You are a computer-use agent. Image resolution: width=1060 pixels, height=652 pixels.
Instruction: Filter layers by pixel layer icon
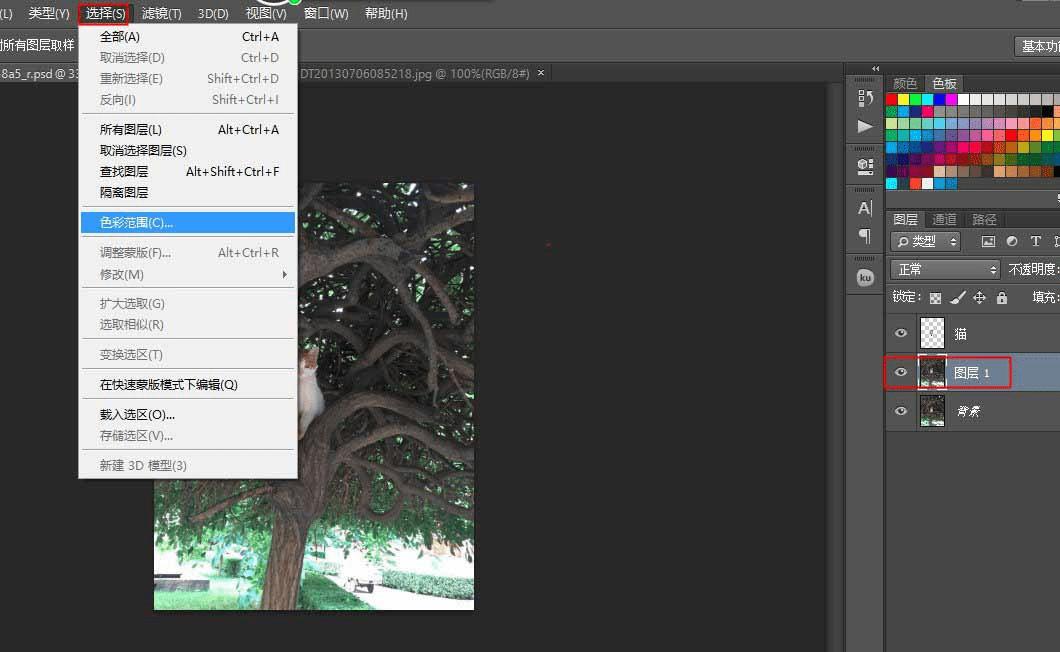tap(988, 241)
